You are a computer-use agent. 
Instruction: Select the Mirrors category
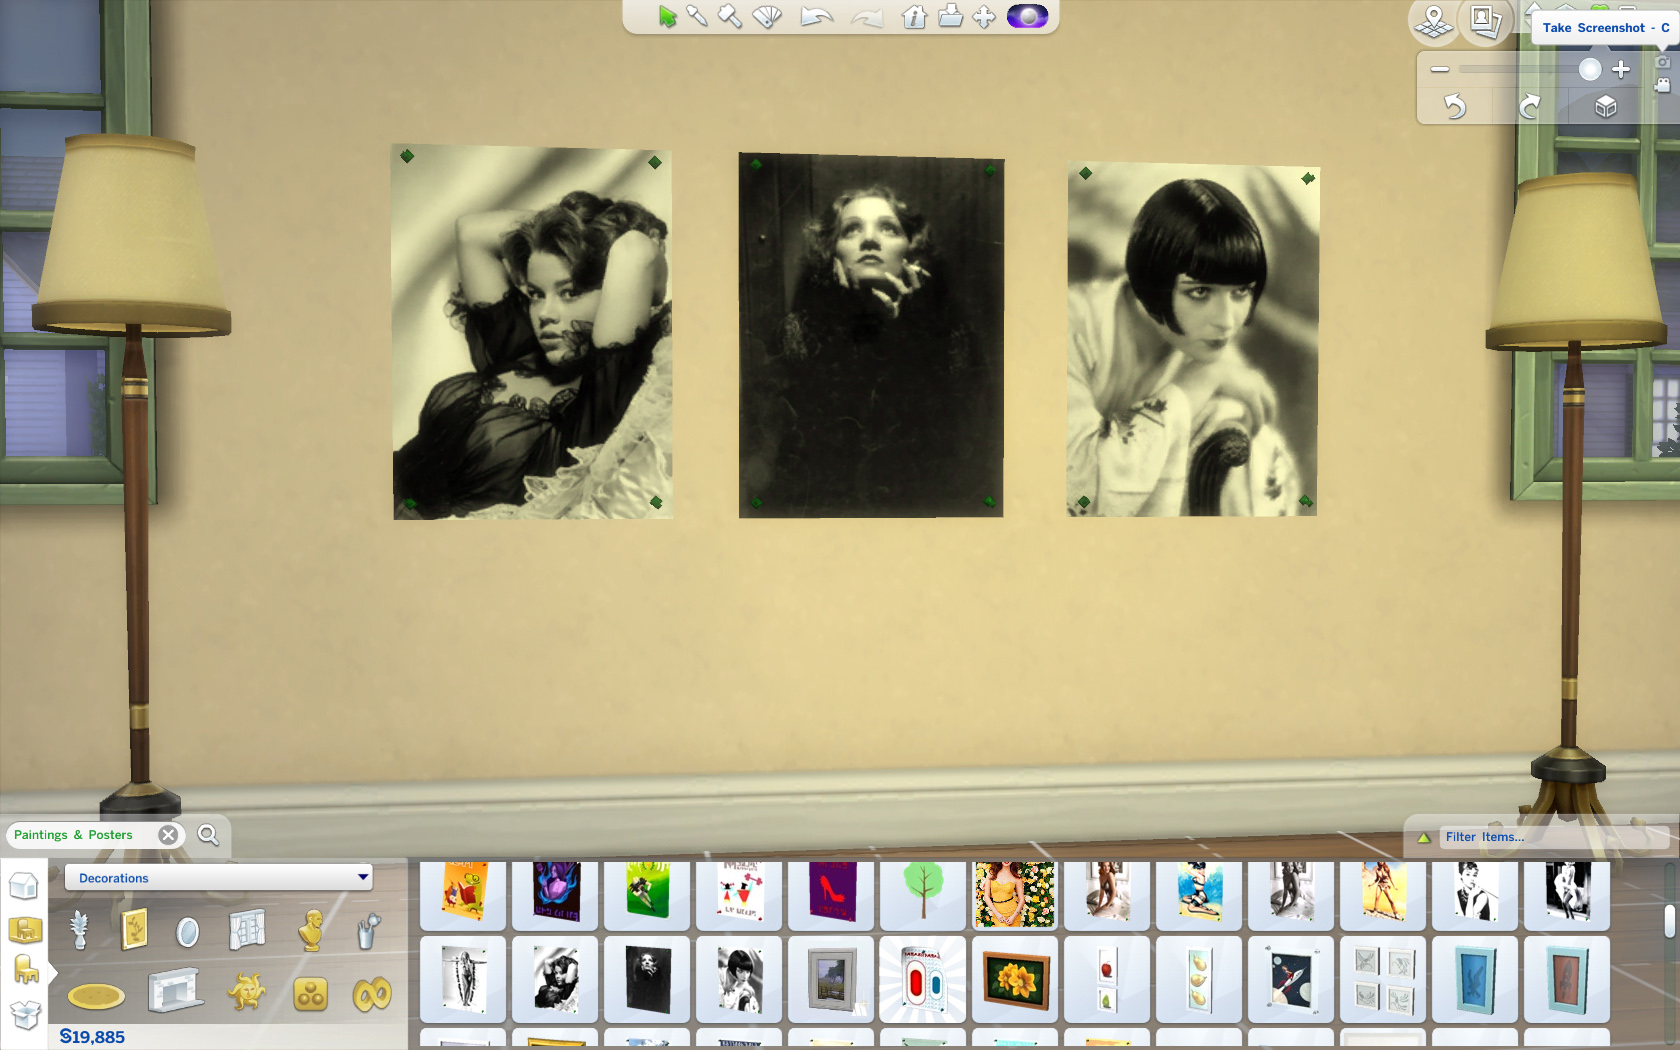click(187, 932)
